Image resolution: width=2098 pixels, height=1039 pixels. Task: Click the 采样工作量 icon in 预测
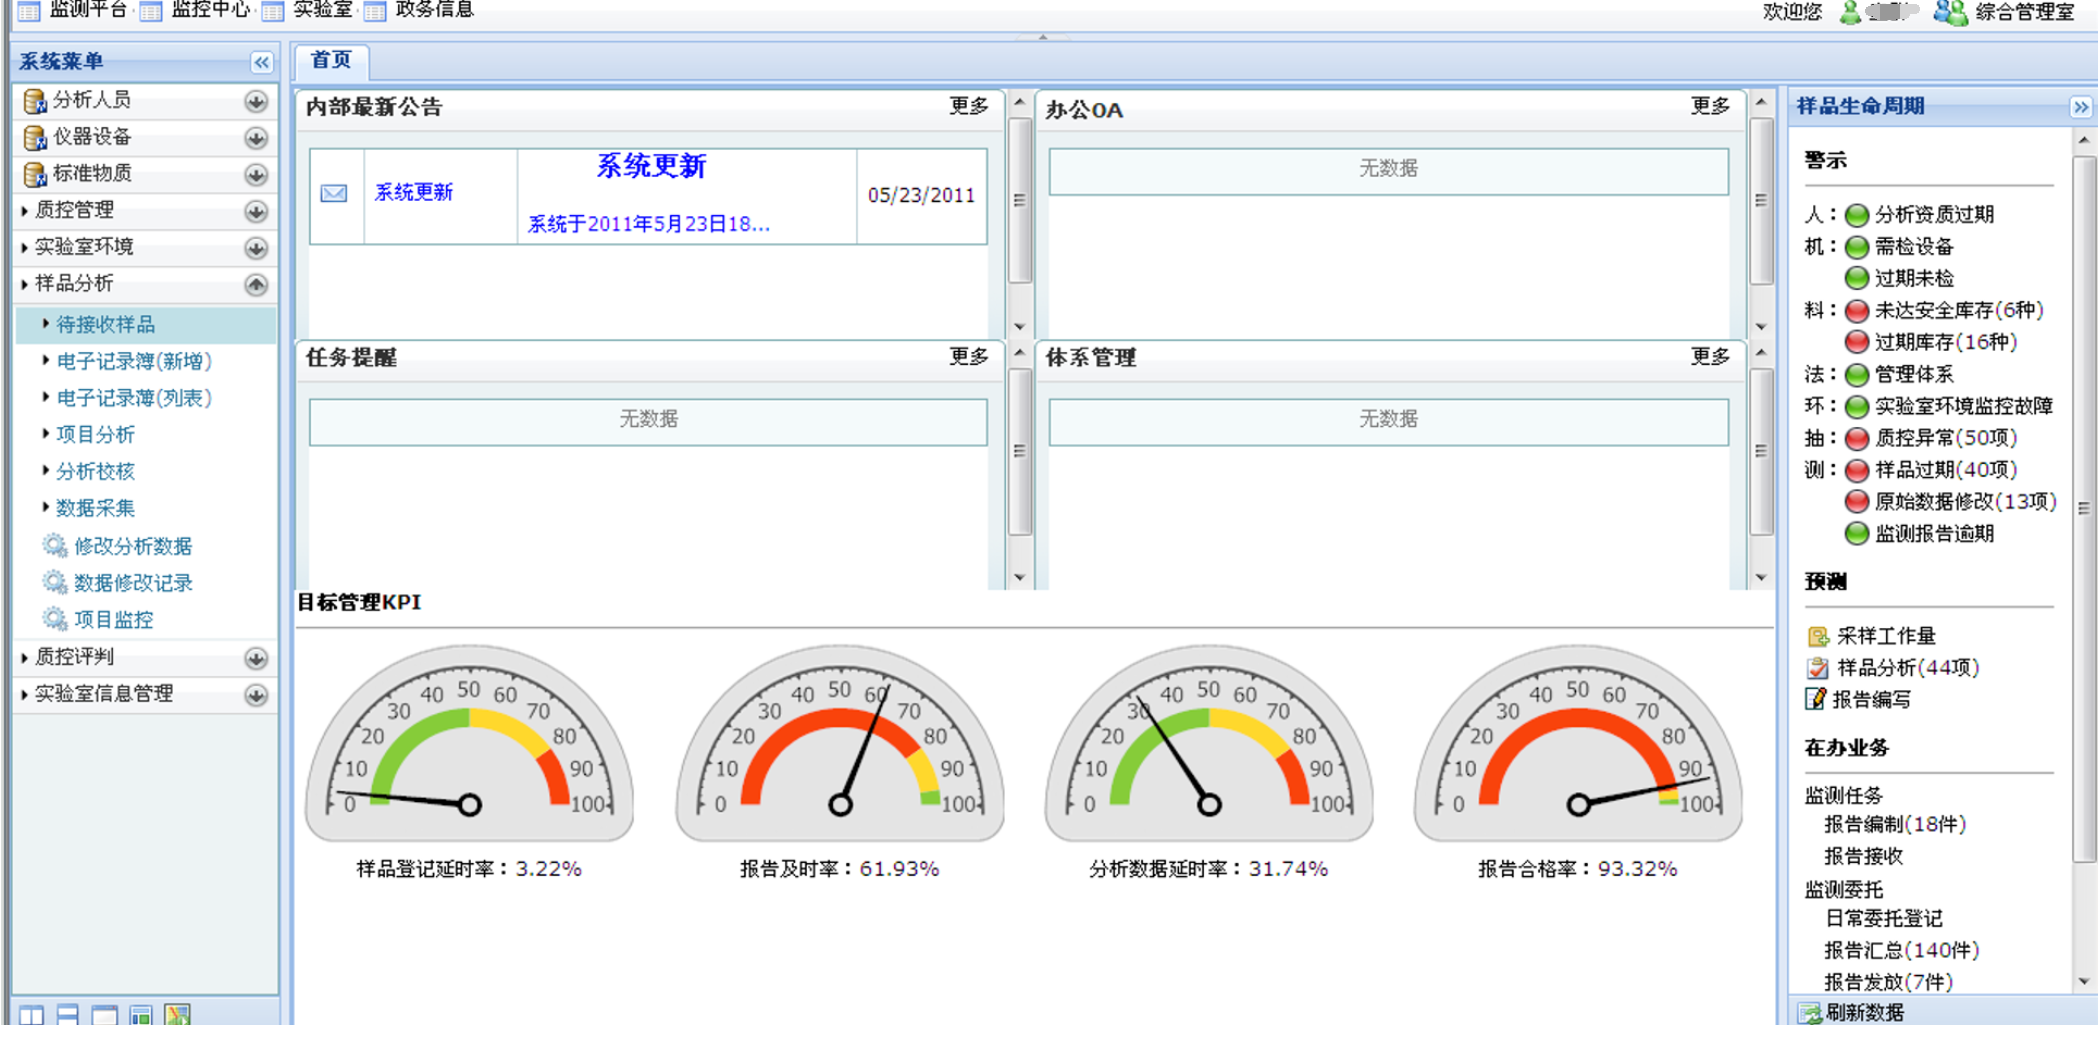1818,636
